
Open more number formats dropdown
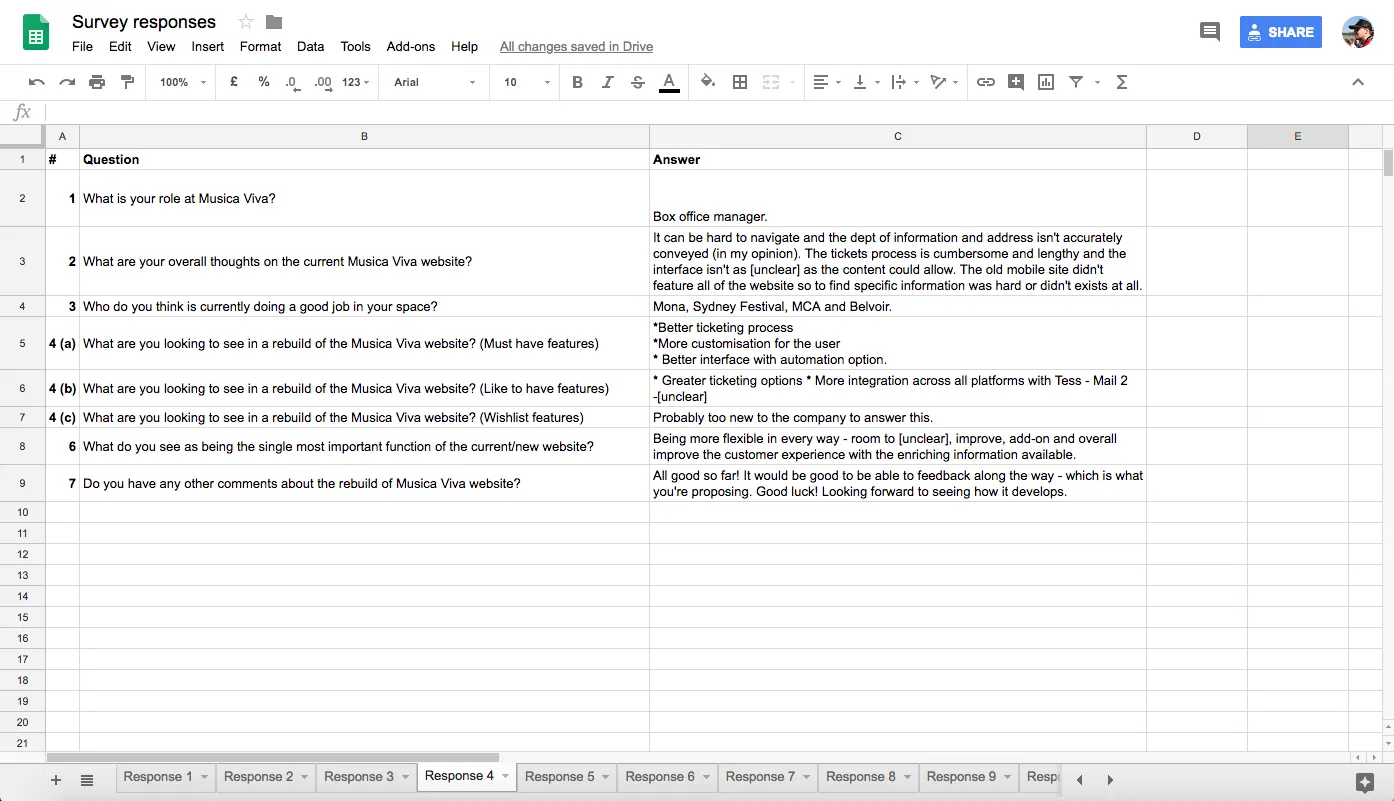click(356, 82)
